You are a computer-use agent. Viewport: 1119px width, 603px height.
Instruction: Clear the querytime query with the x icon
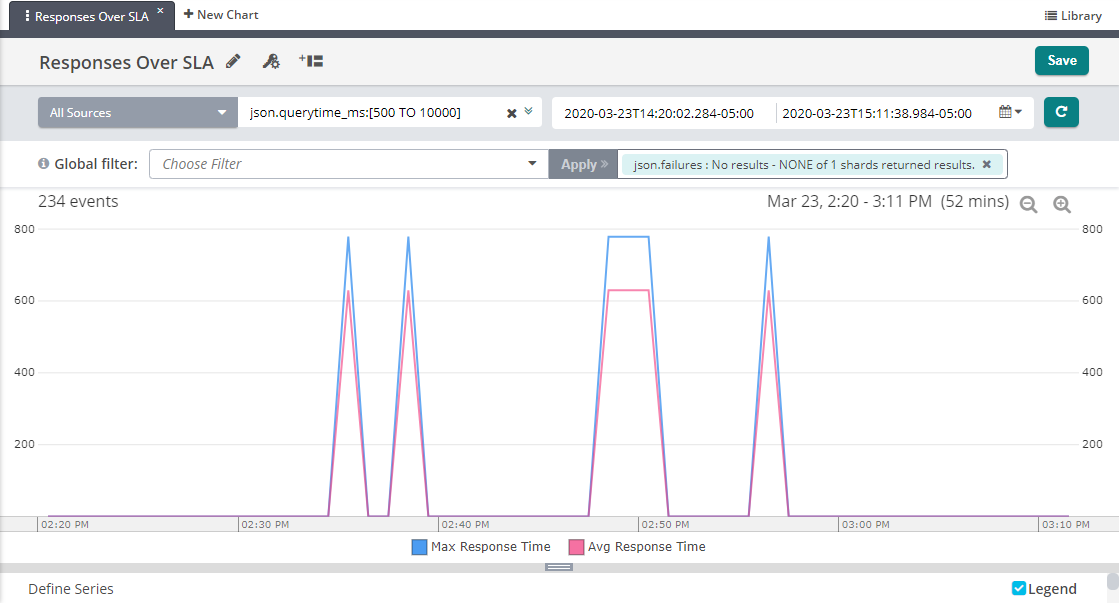pos(513,112)
